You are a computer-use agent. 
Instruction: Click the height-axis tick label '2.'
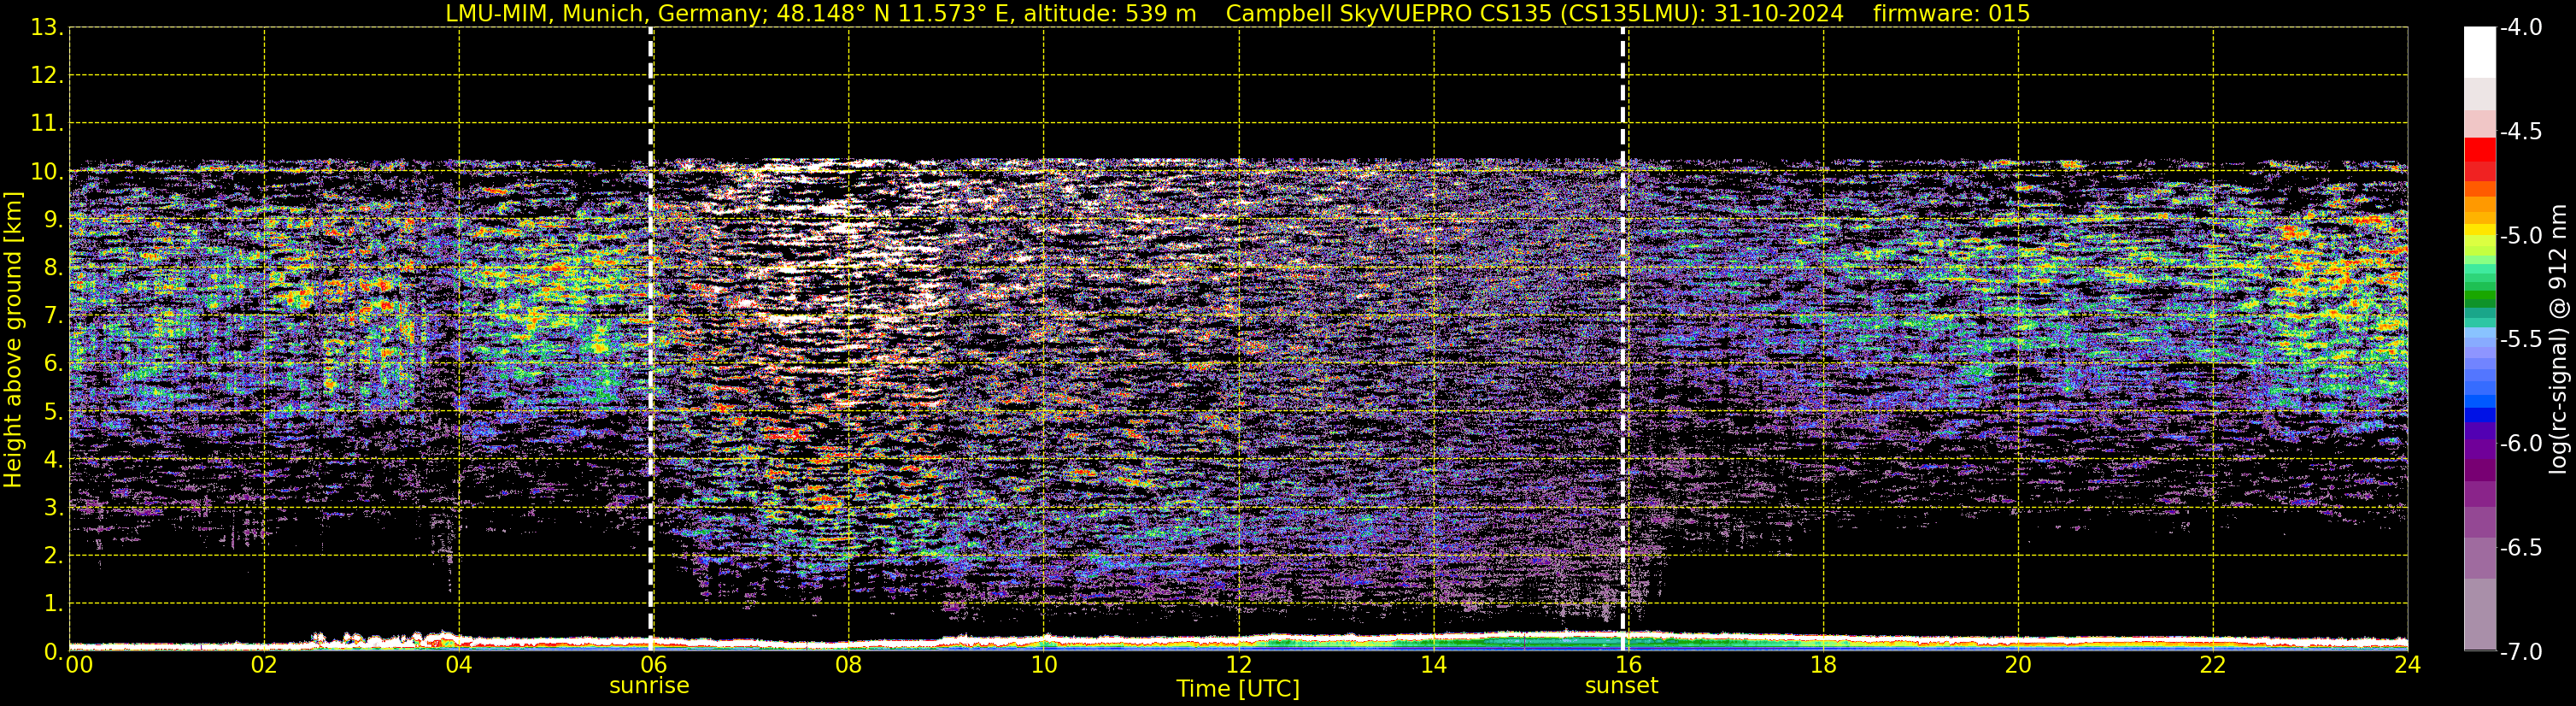54,556
